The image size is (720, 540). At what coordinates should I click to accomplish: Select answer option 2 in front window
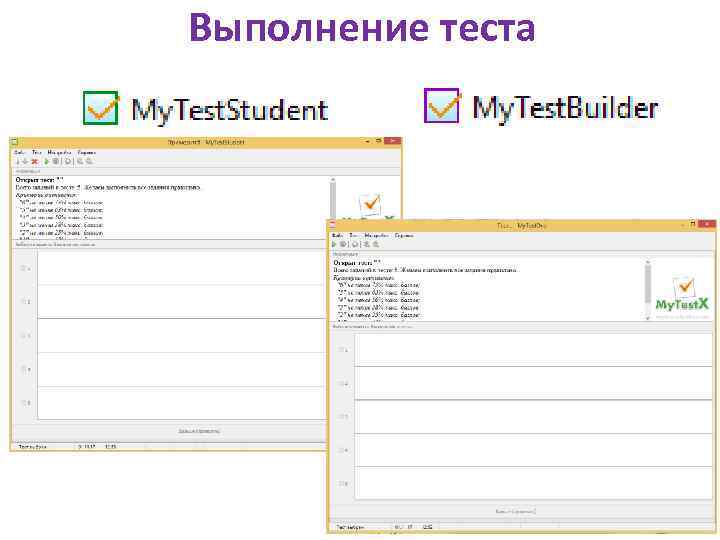(343, 383)
